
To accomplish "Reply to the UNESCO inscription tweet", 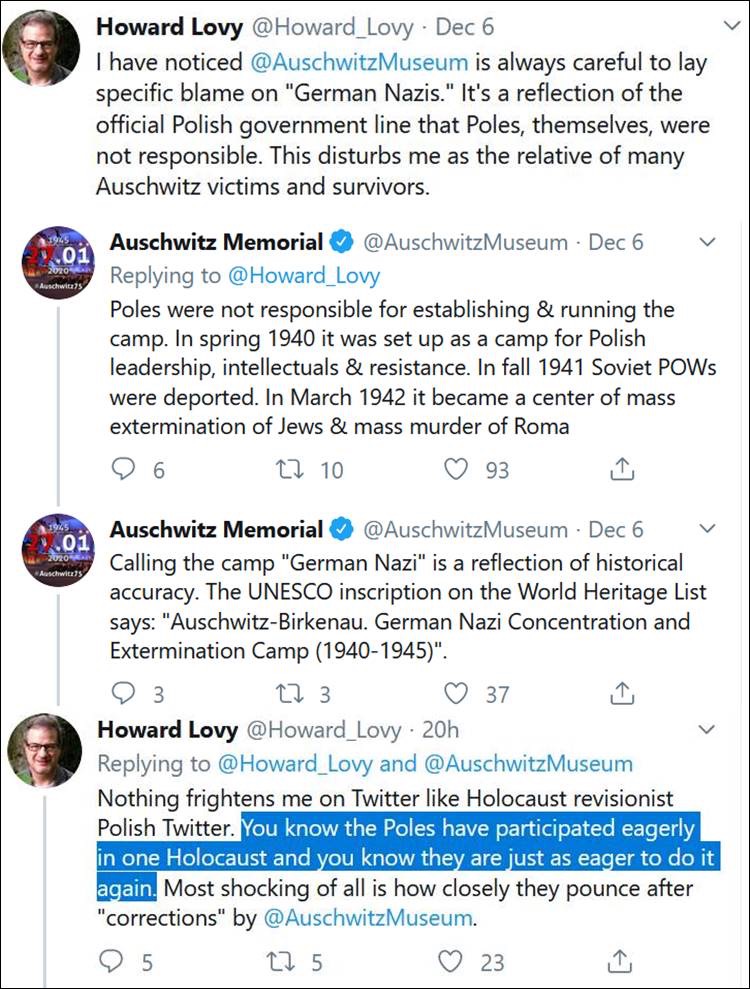I will 124,692.
